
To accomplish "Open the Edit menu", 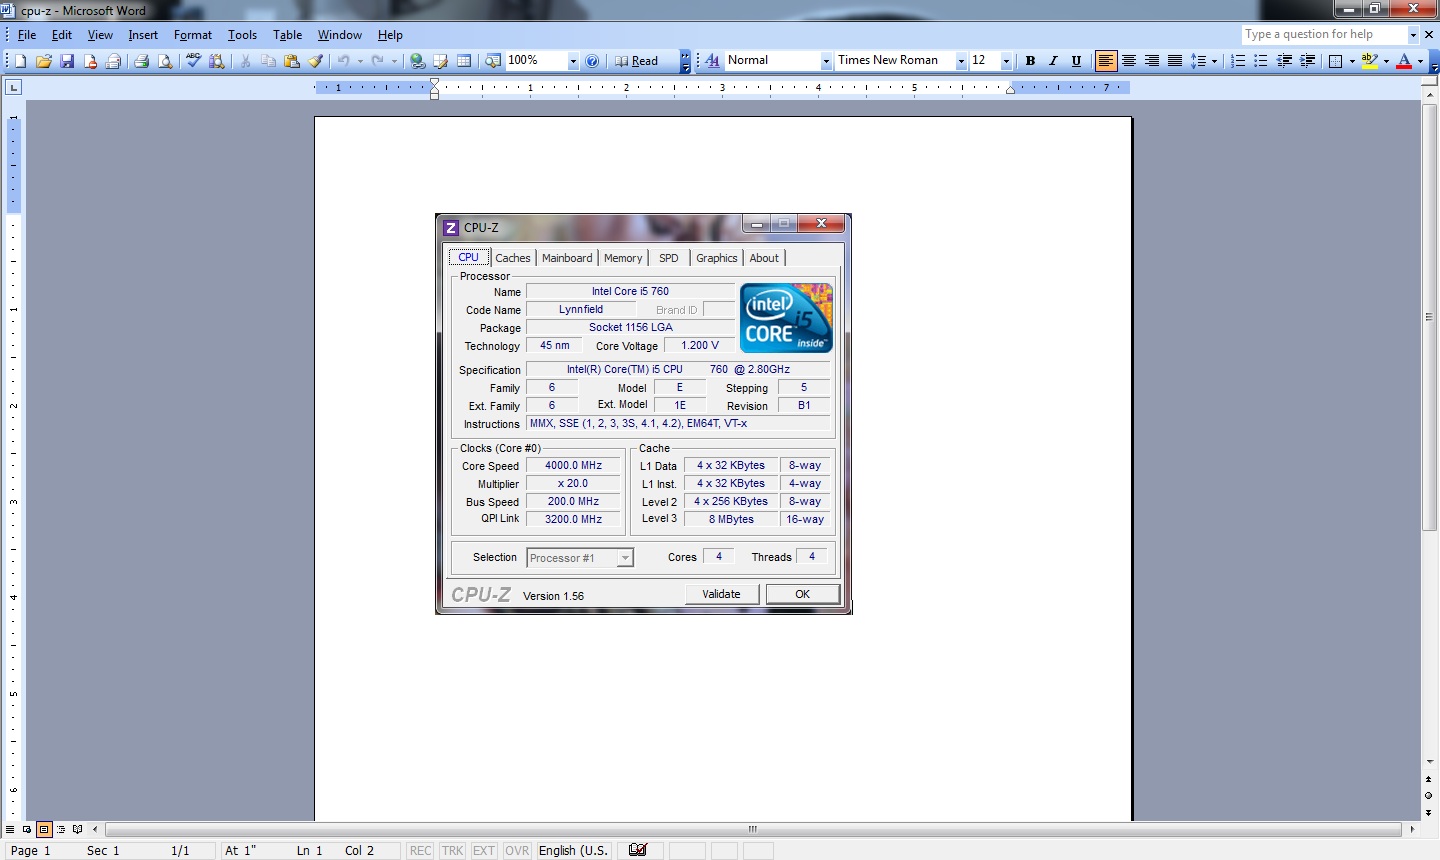I will tap(62, 35).
